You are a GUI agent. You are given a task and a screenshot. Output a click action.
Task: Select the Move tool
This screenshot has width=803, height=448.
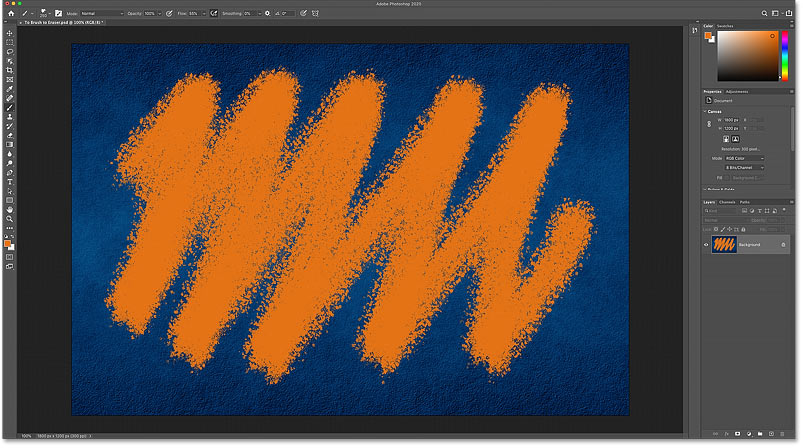point(10,33)
